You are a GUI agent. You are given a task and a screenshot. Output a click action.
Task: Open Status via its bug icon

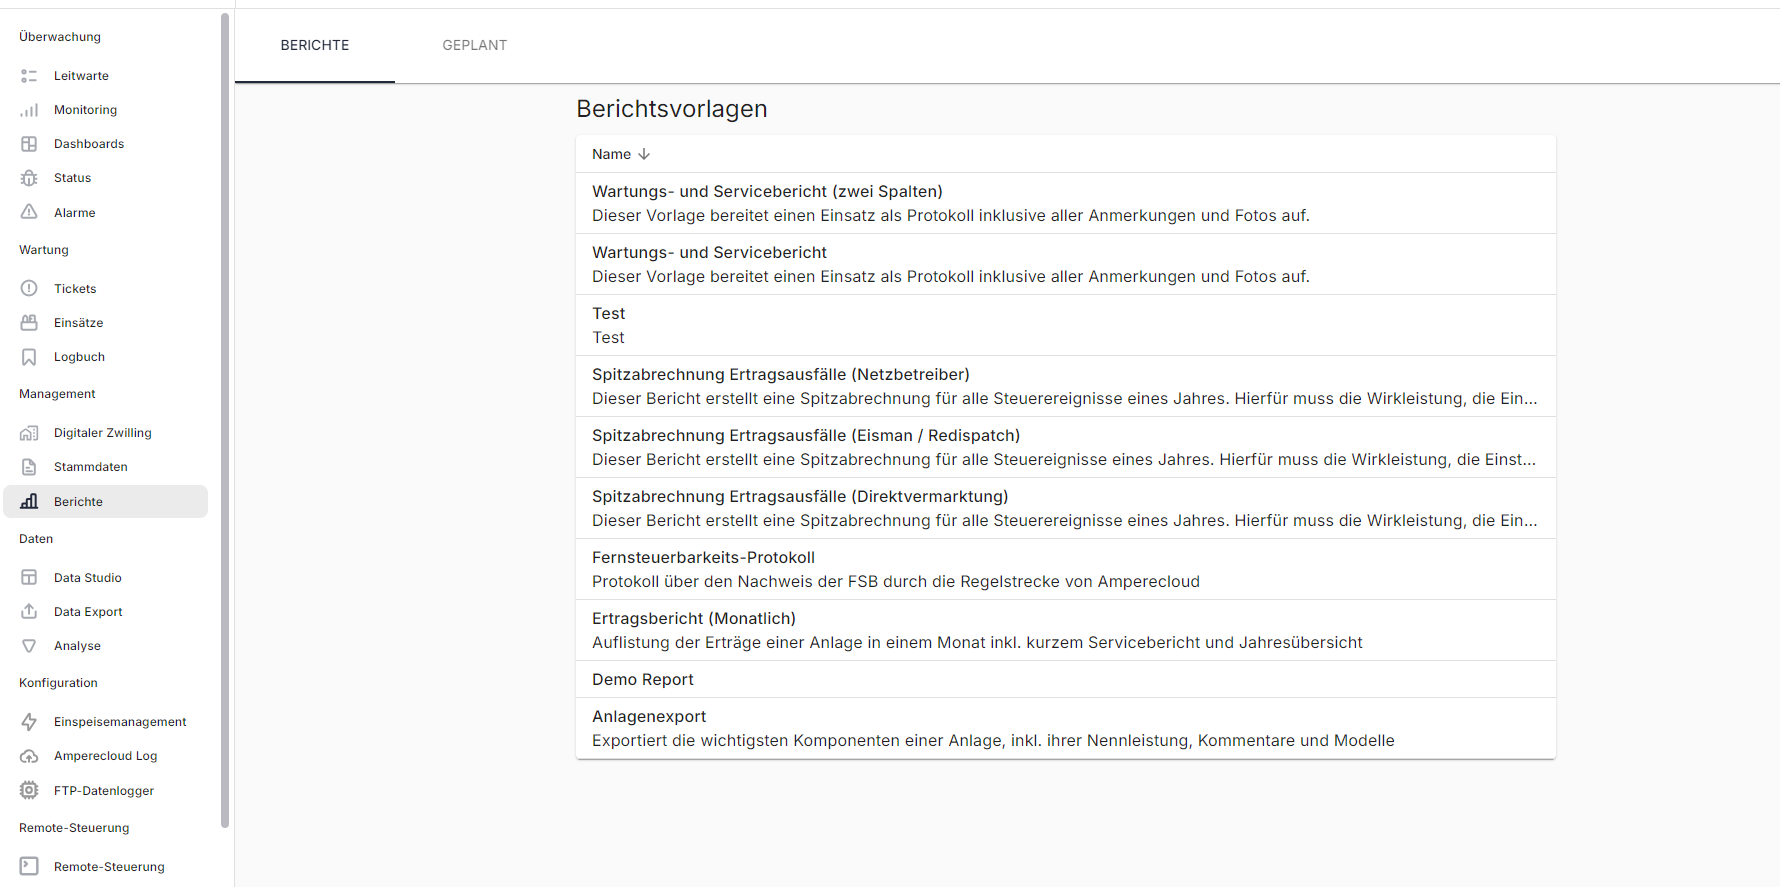29,178
